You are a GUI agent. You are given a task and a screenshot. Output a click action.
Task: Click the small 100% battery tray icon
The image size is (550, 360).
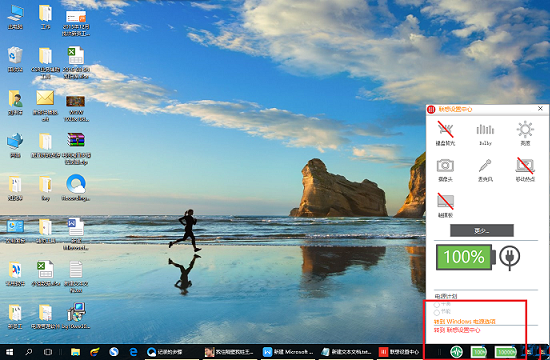478,352
